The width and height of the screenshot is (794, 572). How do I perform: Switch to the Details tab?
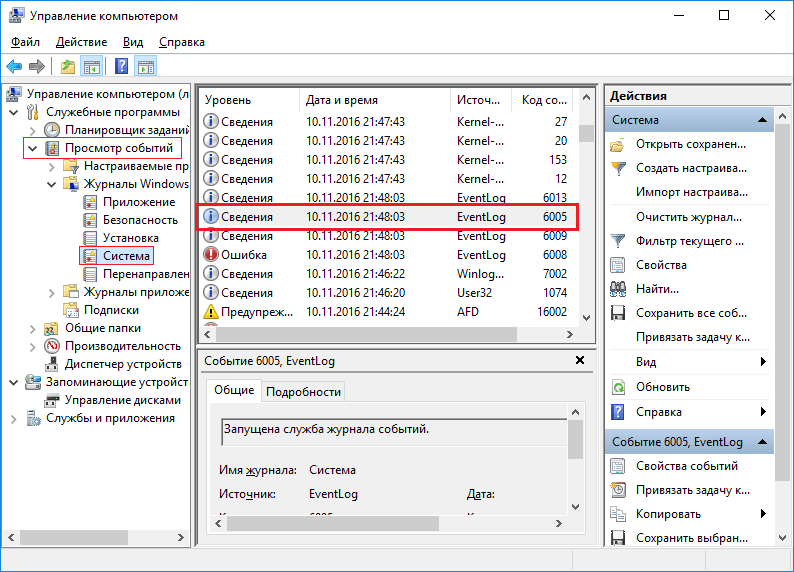click(x=304, y=392)
